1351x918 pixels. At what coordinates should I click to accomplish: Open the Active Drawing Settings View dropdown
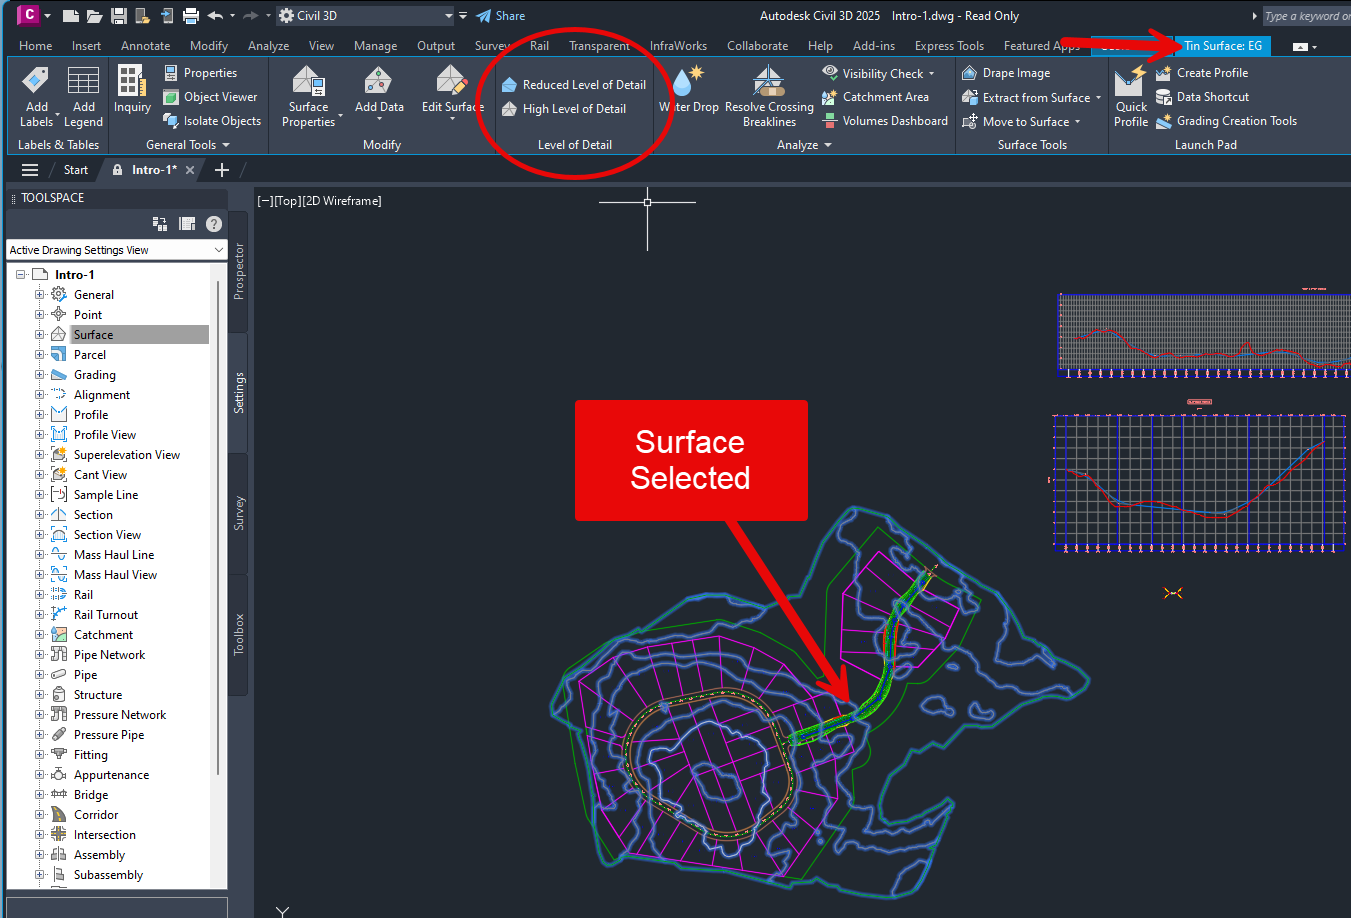[x=117, y=250]
